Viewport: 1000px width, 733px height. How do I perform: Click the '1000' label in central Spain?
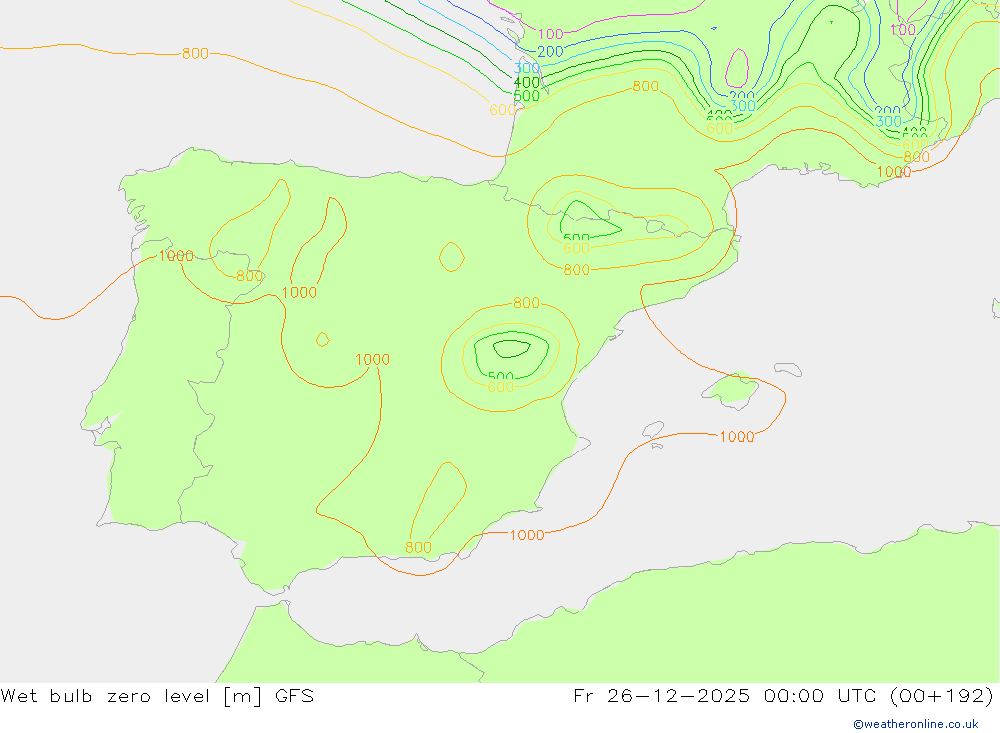pos(372,359)
